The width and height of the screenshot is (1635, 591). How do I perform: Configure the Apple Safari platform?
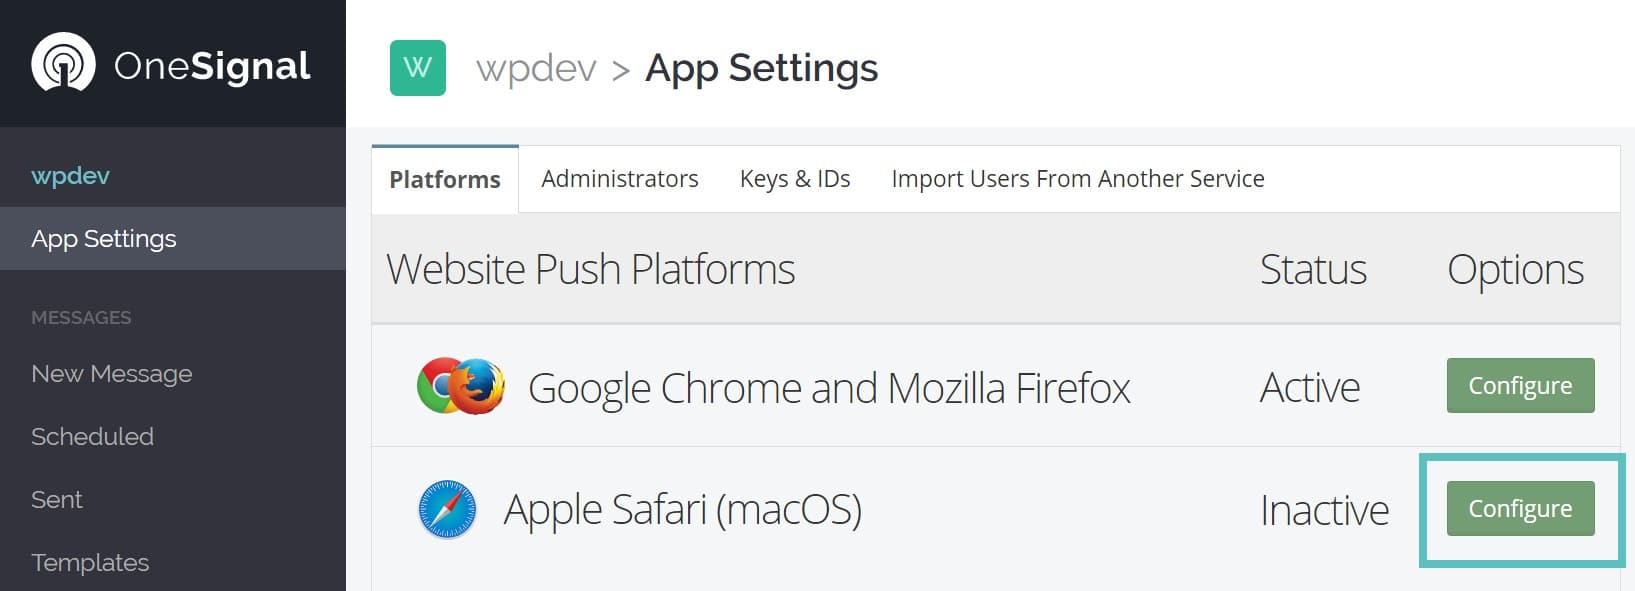(1519, 509)
